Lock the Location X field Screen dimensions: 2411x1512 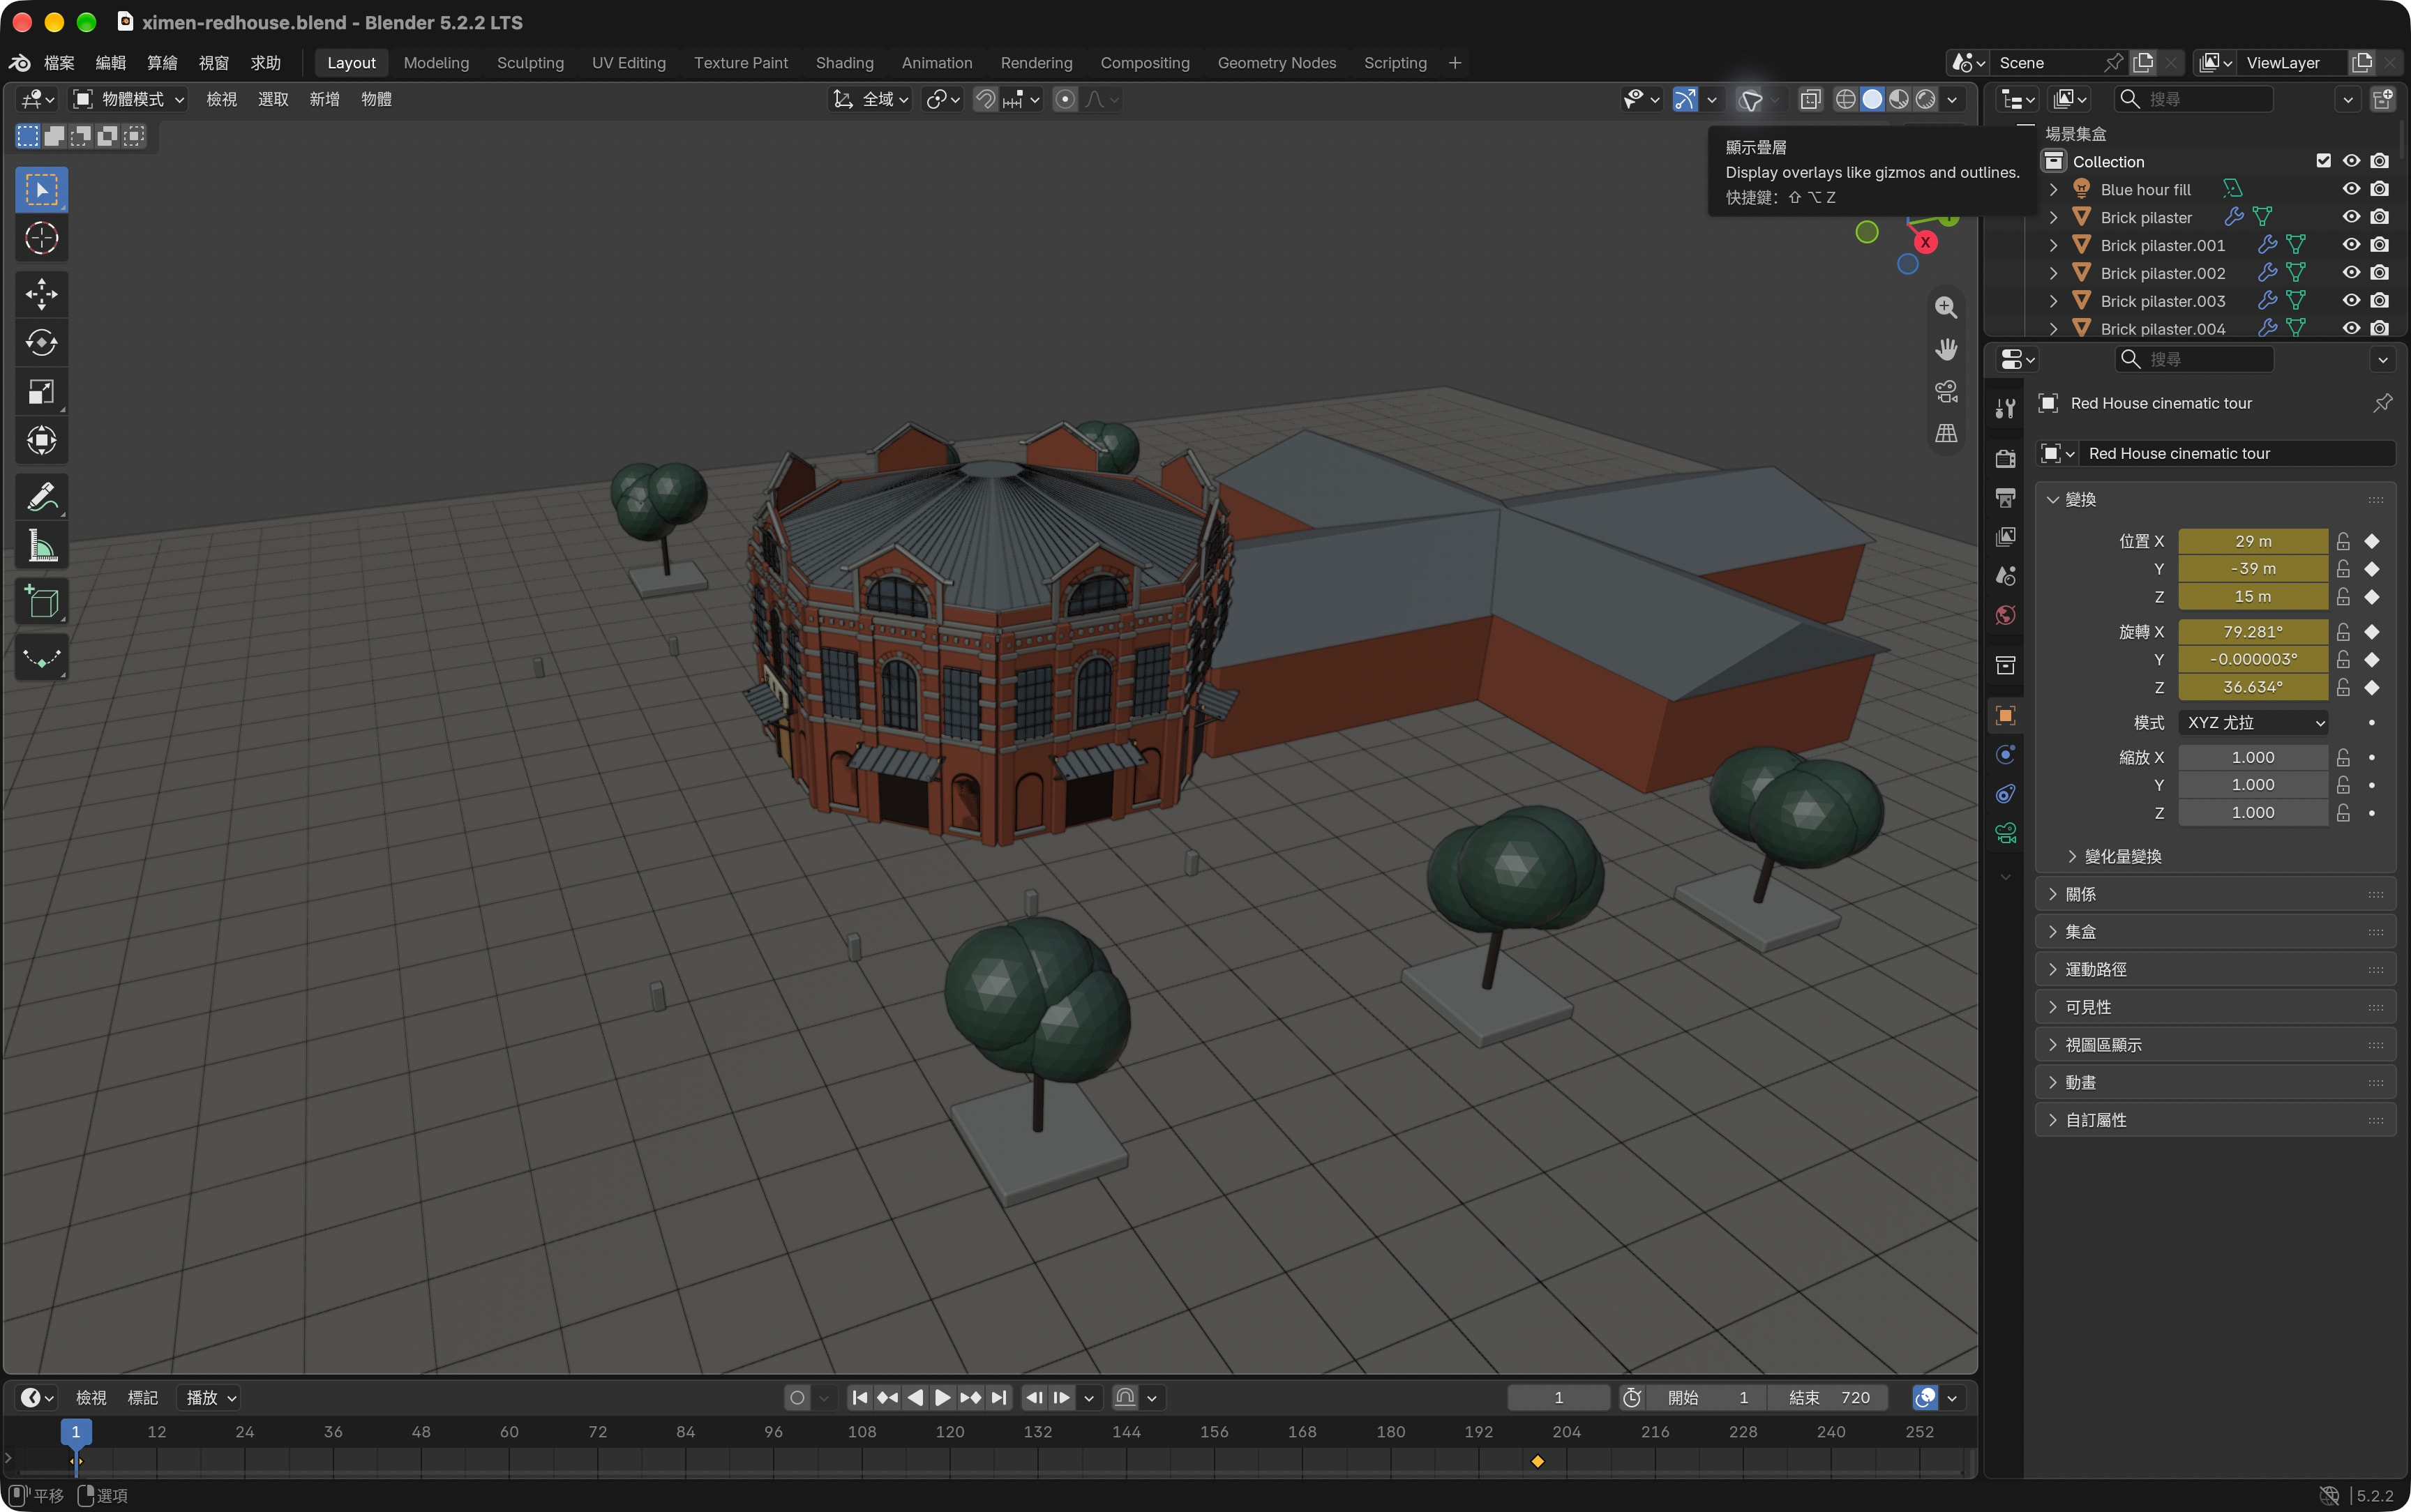click(x=2343, y=541)
